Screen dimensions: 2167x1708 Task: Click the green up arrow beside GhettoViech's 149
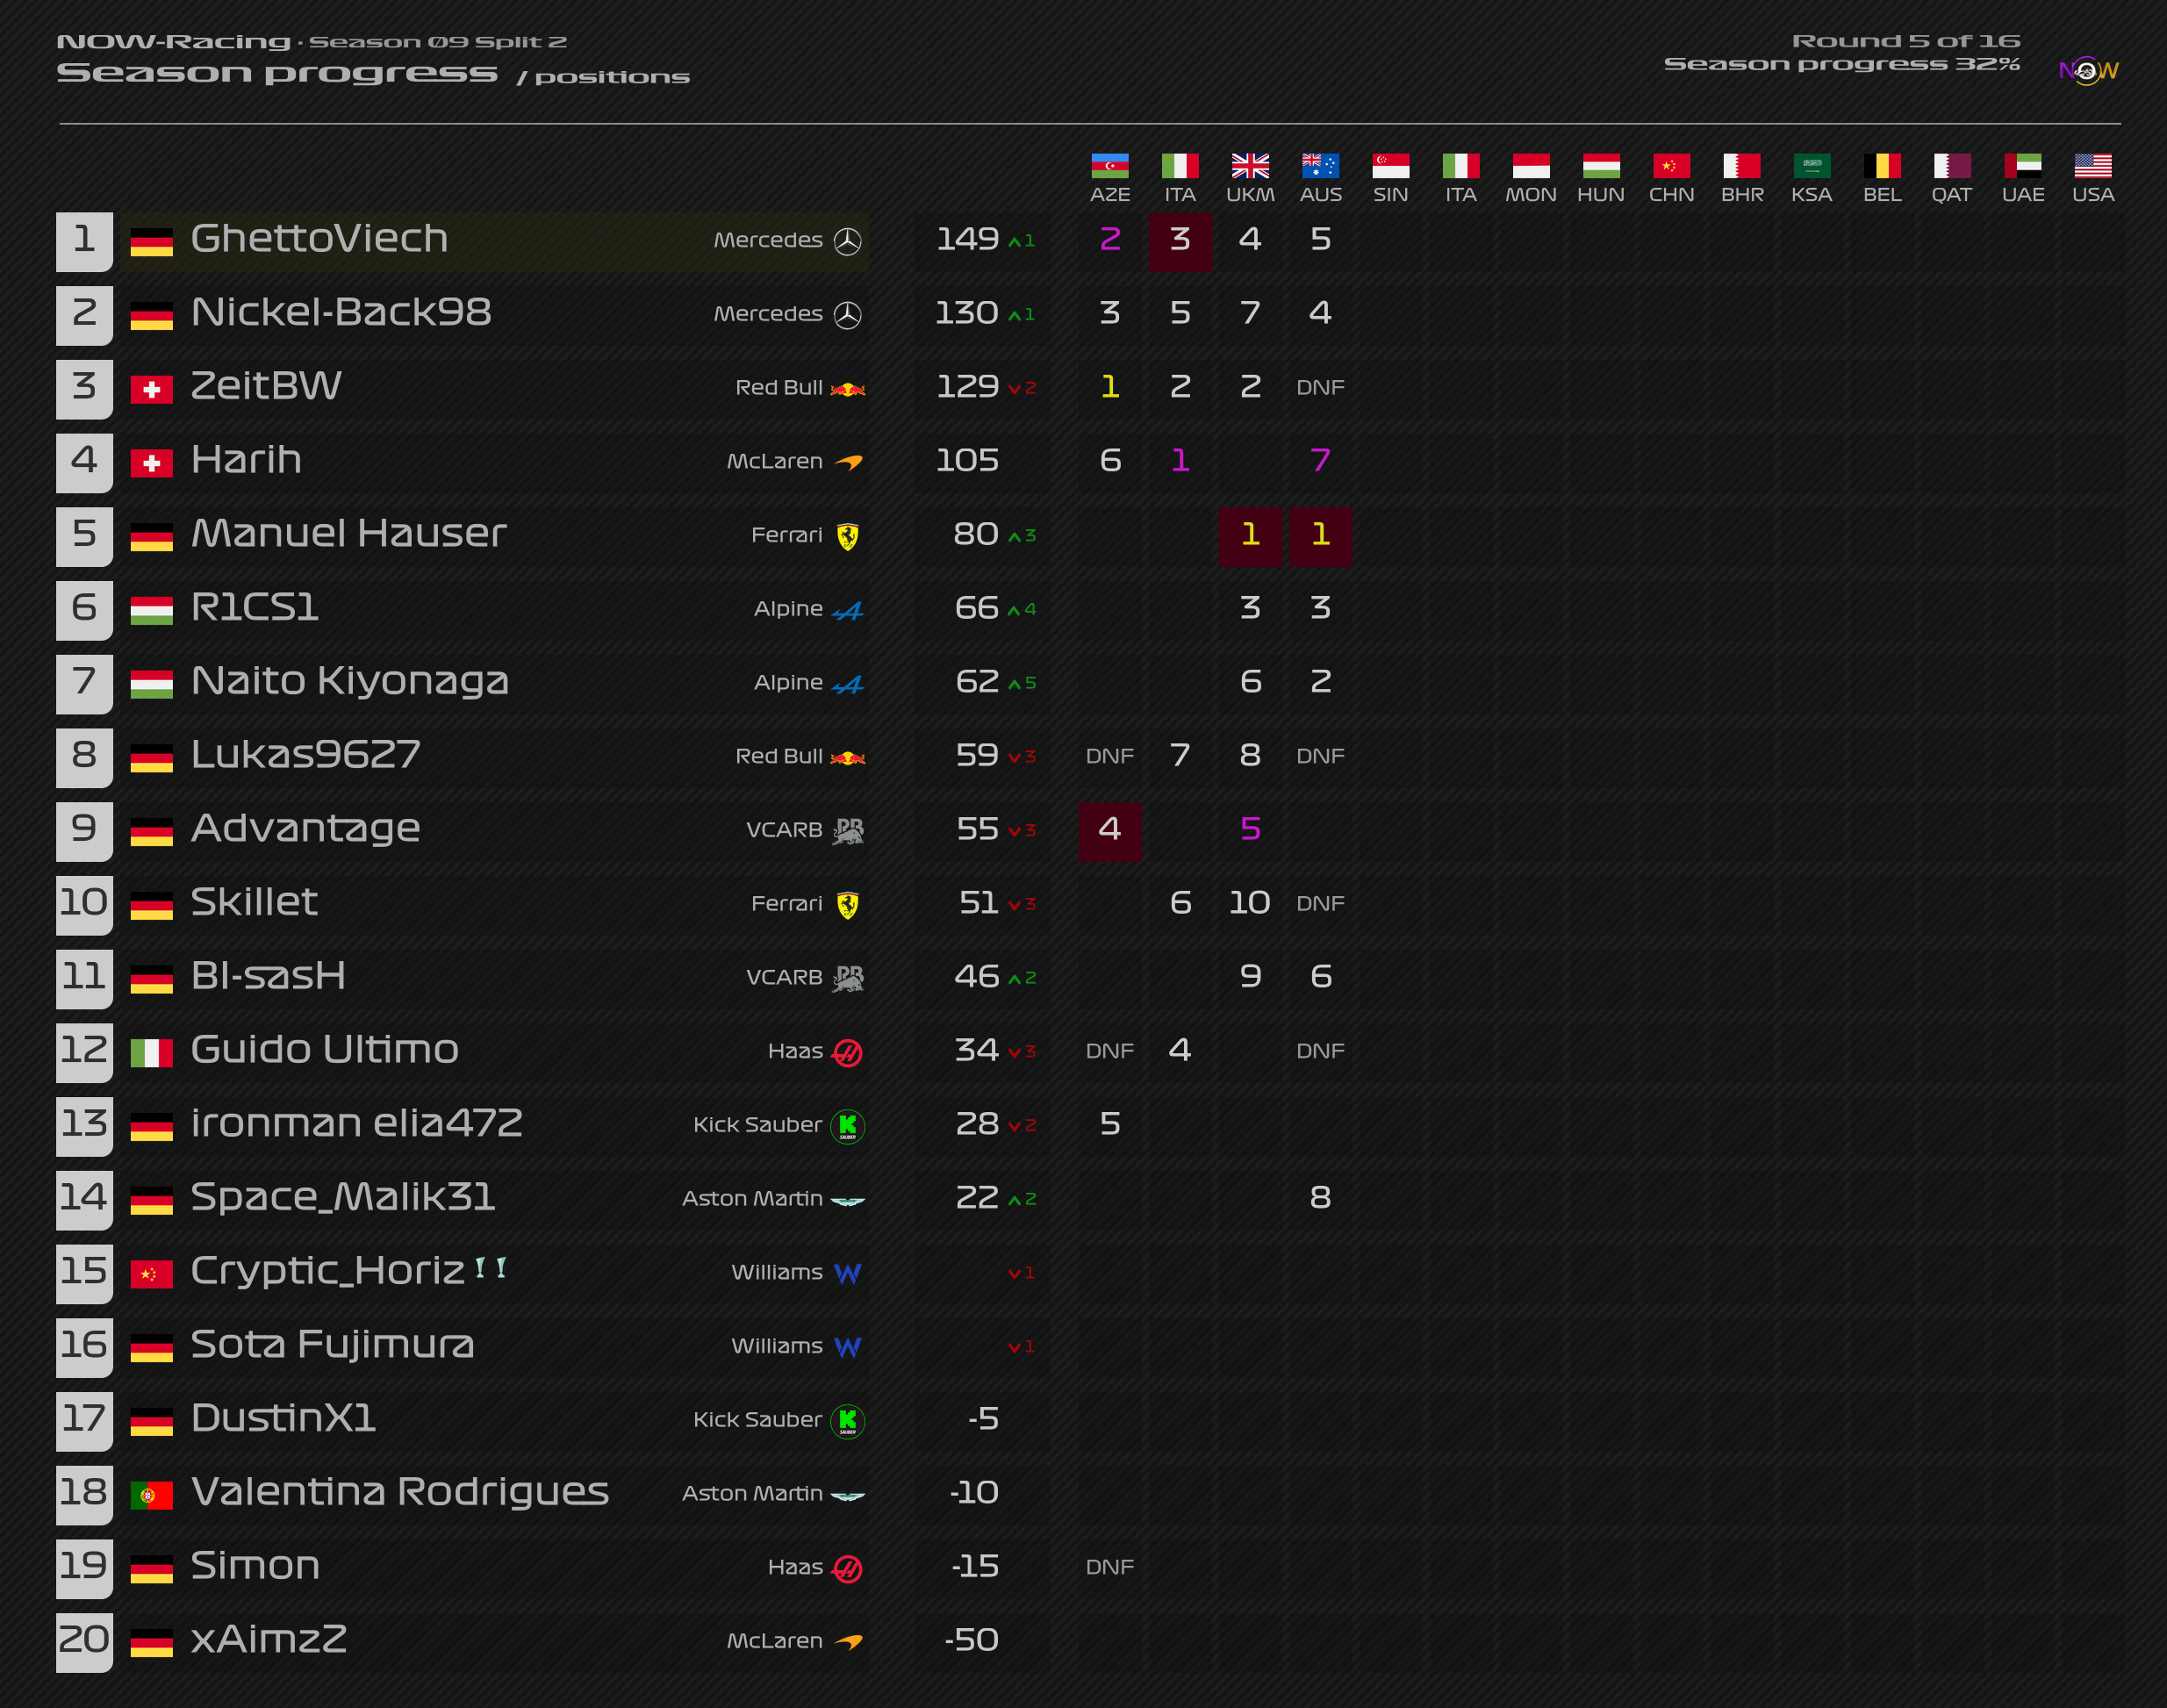coord(1015,242)
